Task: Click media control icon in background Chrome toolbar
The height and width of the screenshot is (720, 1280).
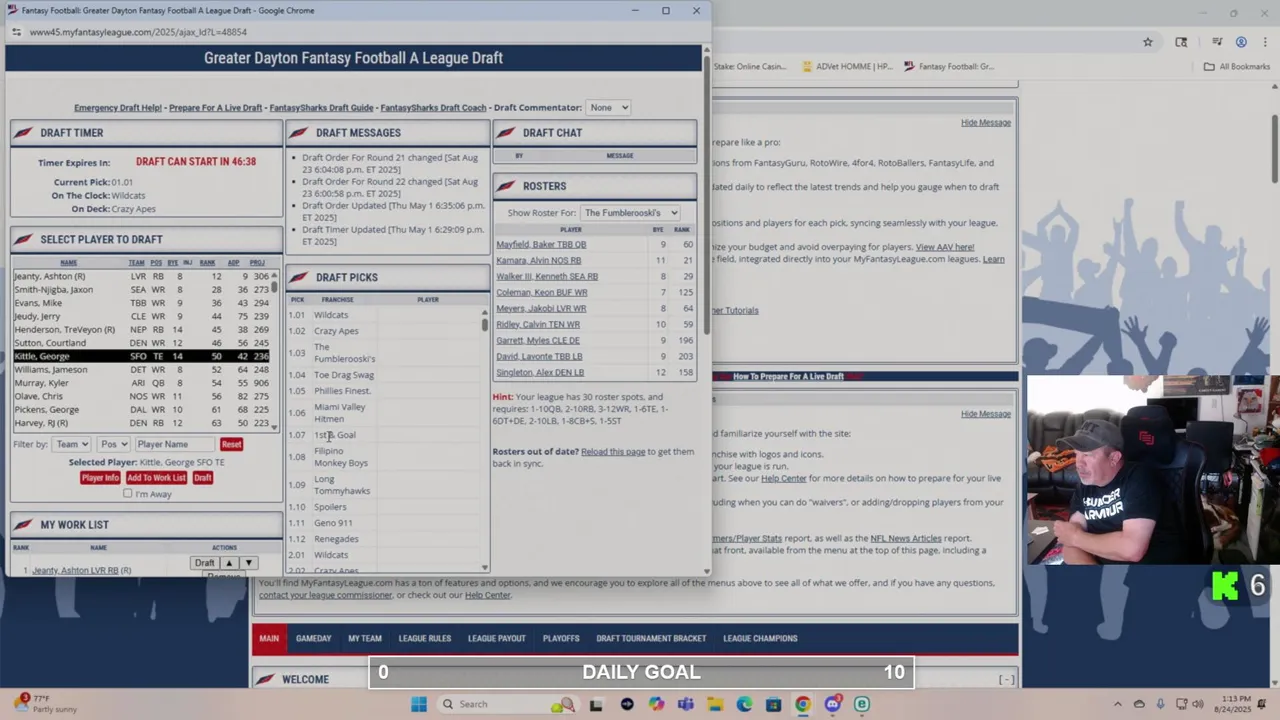Action: coord(1217,42)
